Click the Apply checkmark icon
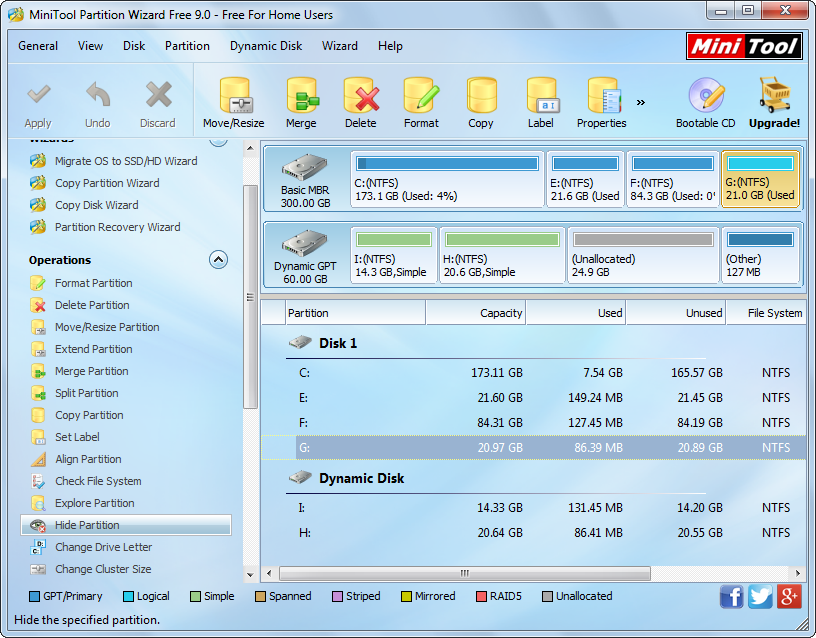This screenshot has height=638, width=816. [x=39, y=95]
